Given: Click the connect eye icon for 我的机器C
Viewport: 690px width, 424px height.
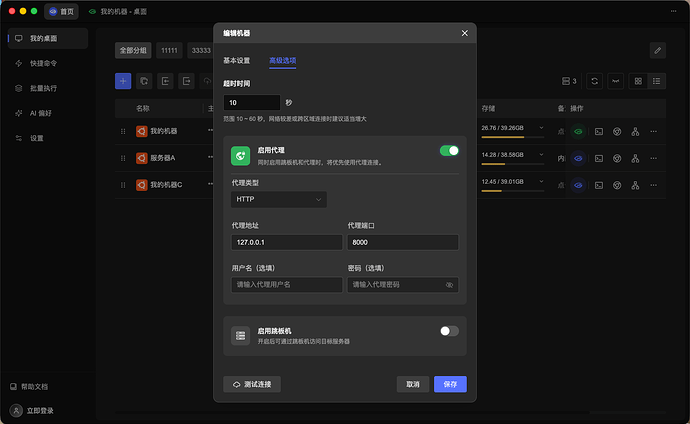Looking at the screenshot, I should 578,185.
